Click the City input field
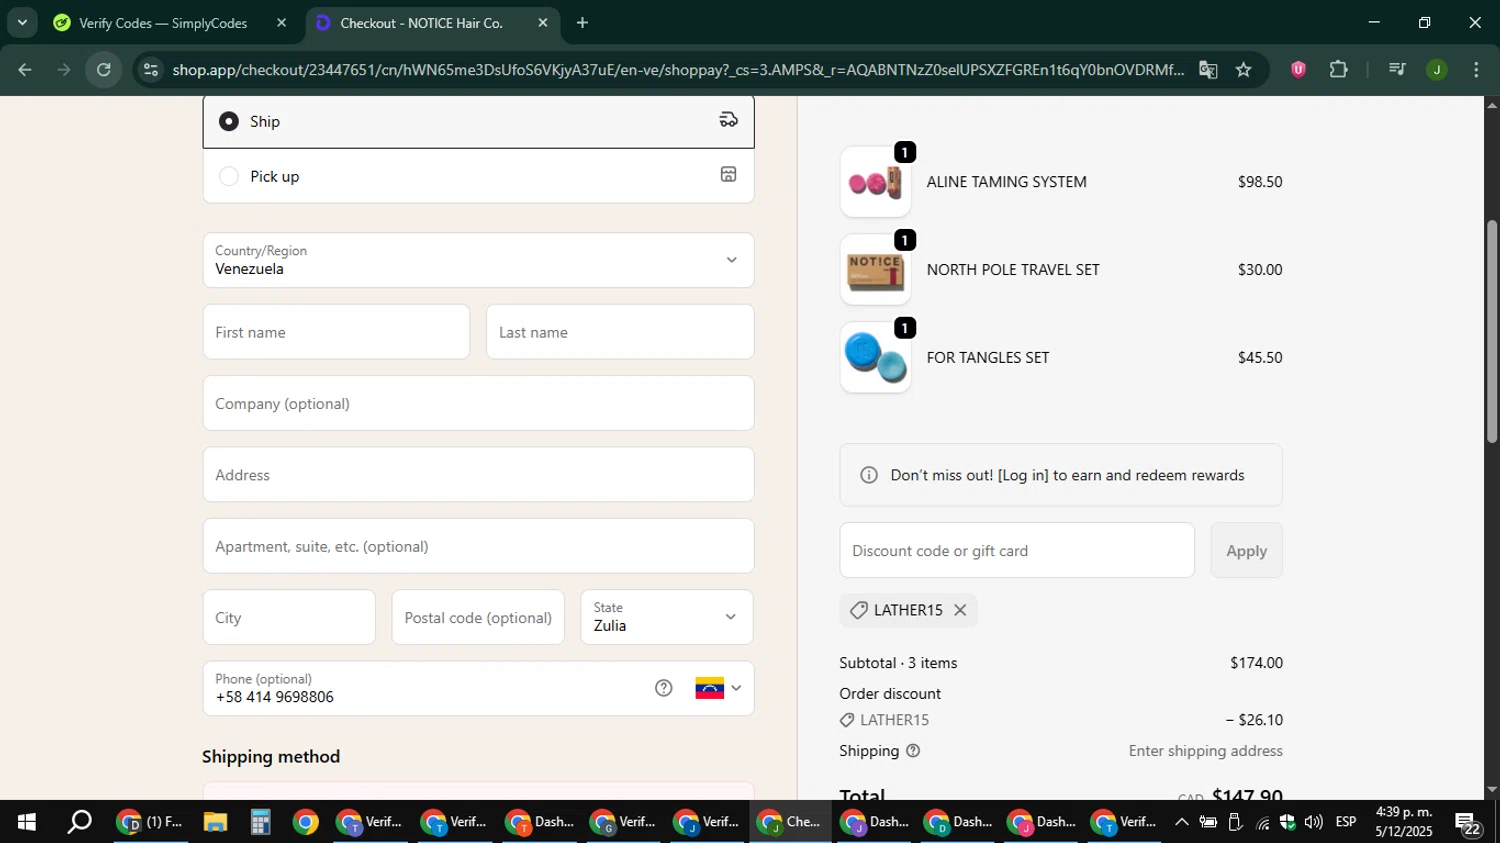 point(289,617)
